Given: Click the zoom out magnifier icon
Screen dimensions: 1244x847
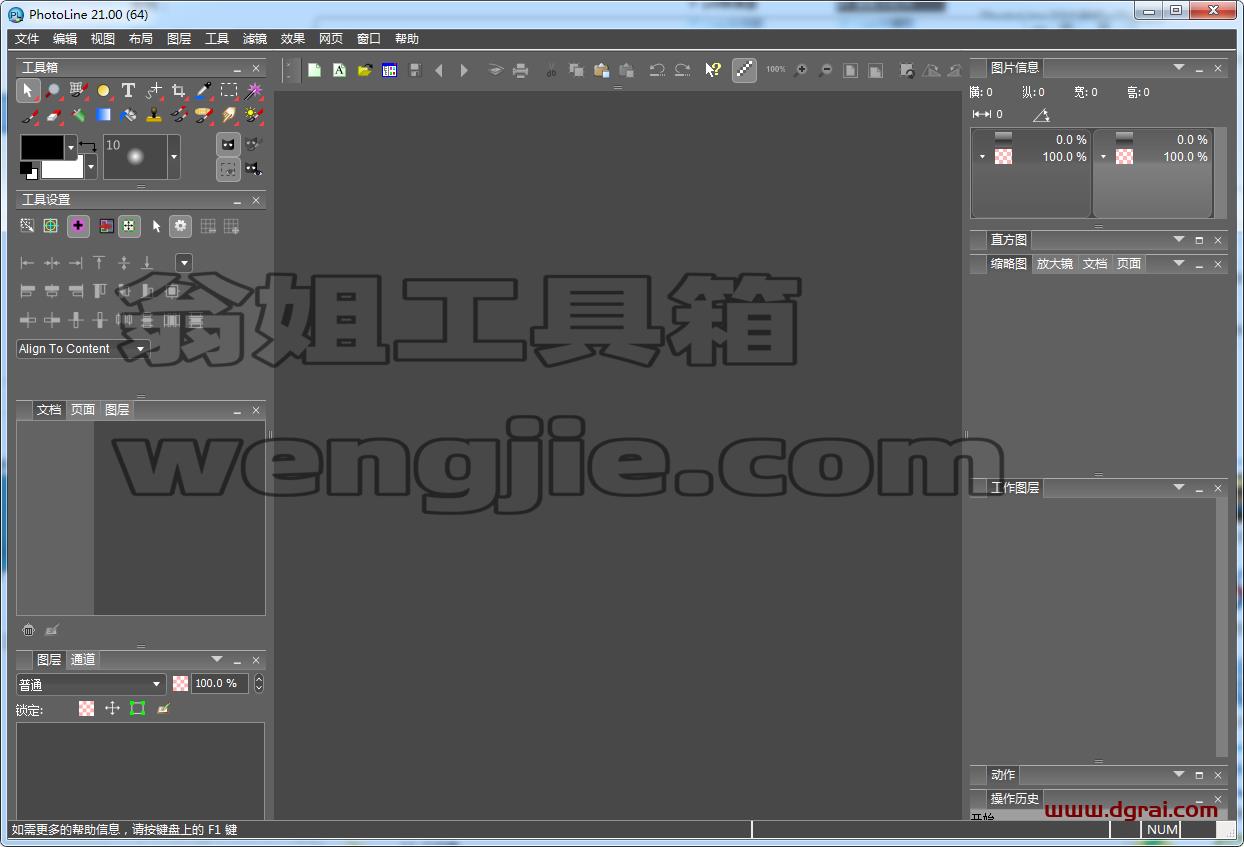Looking at the screenshot, I should 825,70.
